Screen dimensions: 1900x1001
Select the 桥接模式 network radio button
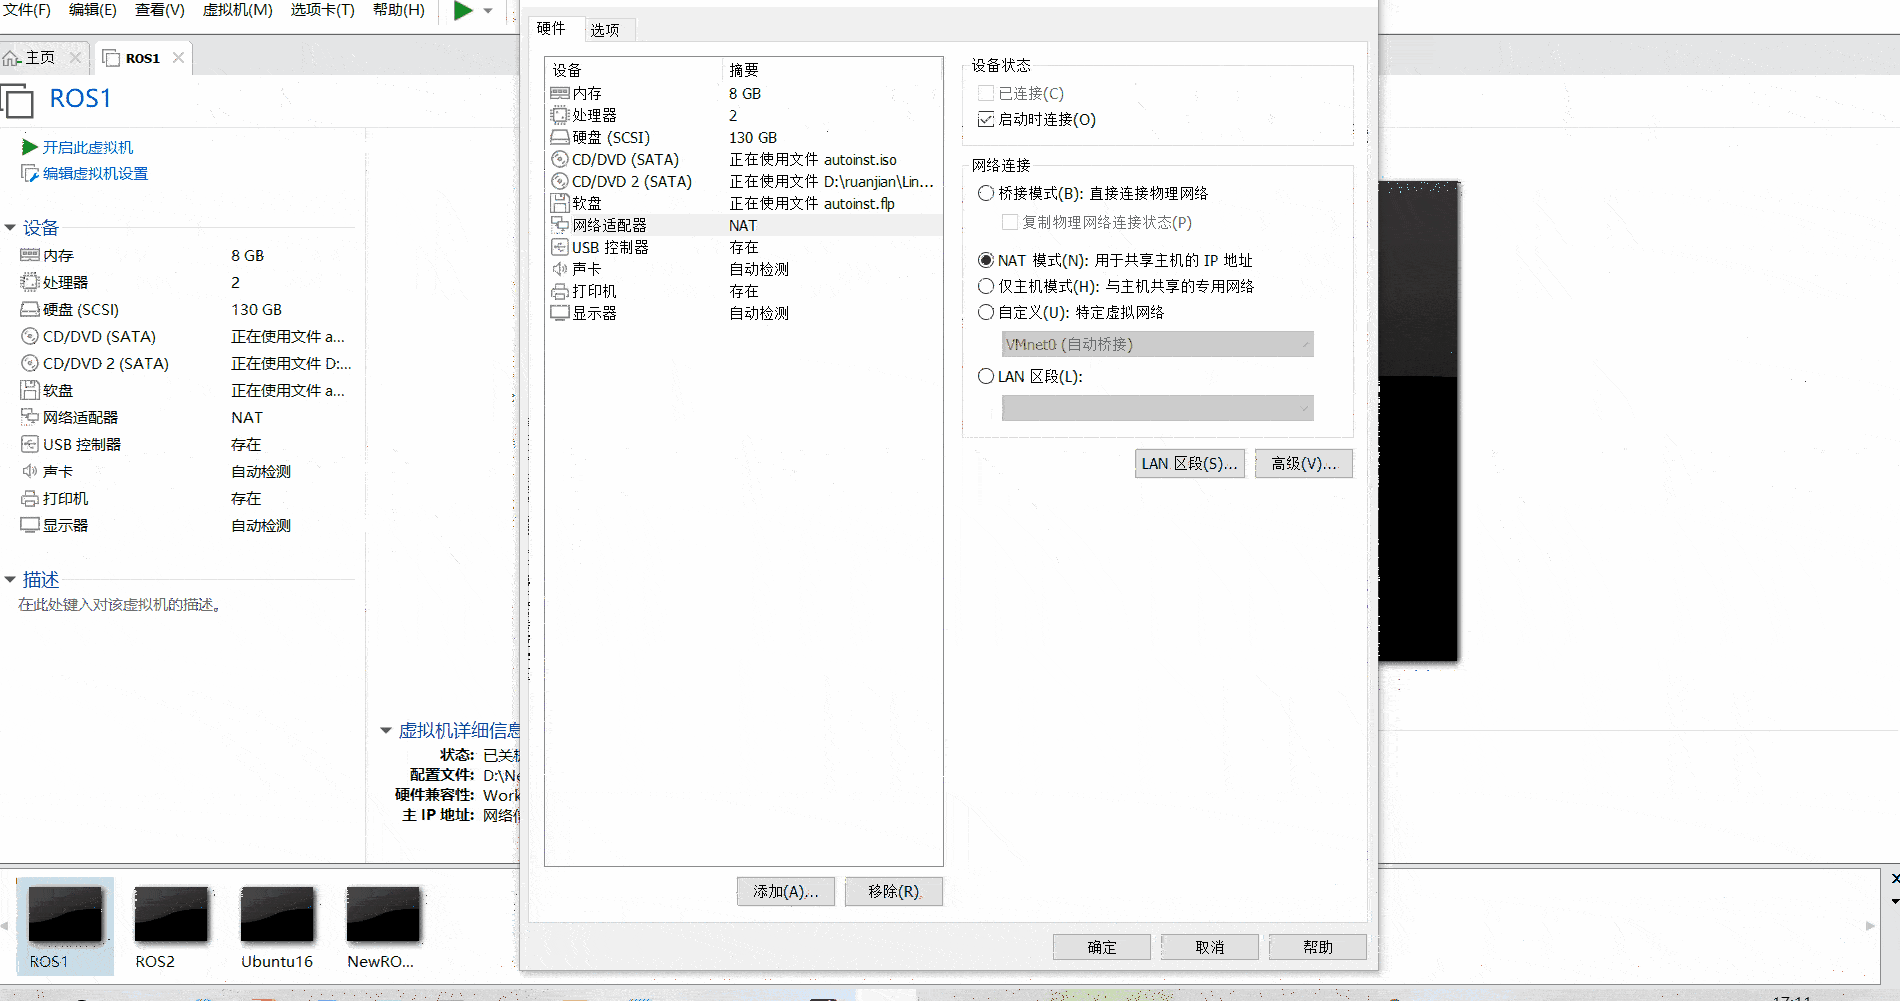pyautogui.click(x=986, y=193)
